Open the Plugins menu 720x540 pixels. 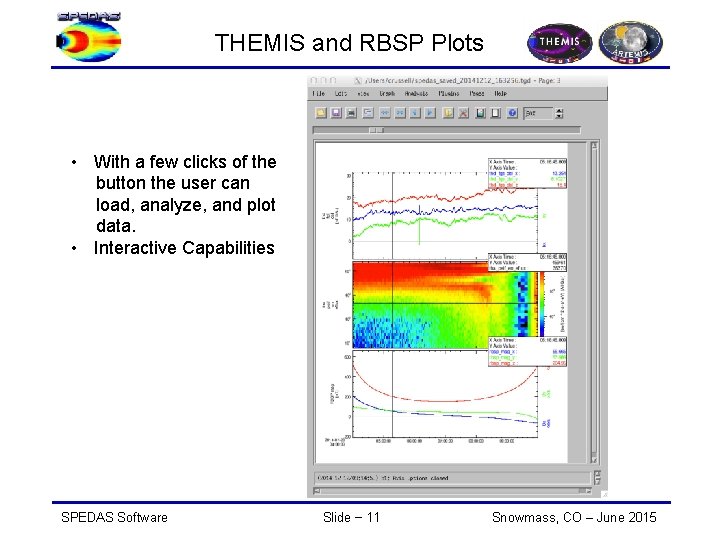coord(449,93)
